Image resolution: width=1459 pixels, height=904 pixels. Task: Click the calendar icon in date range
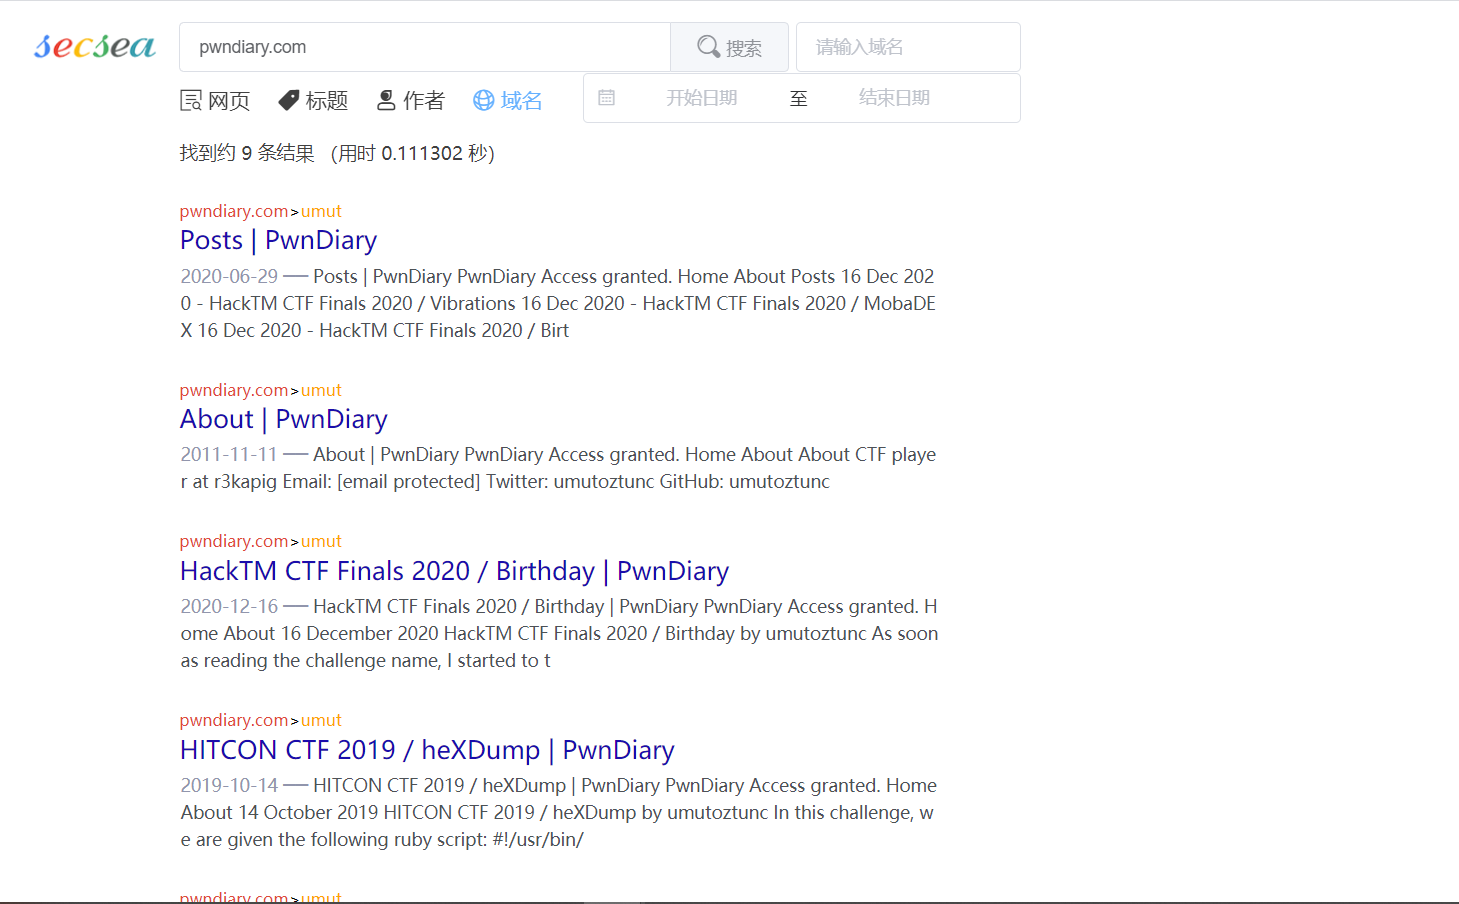(606, 98)
